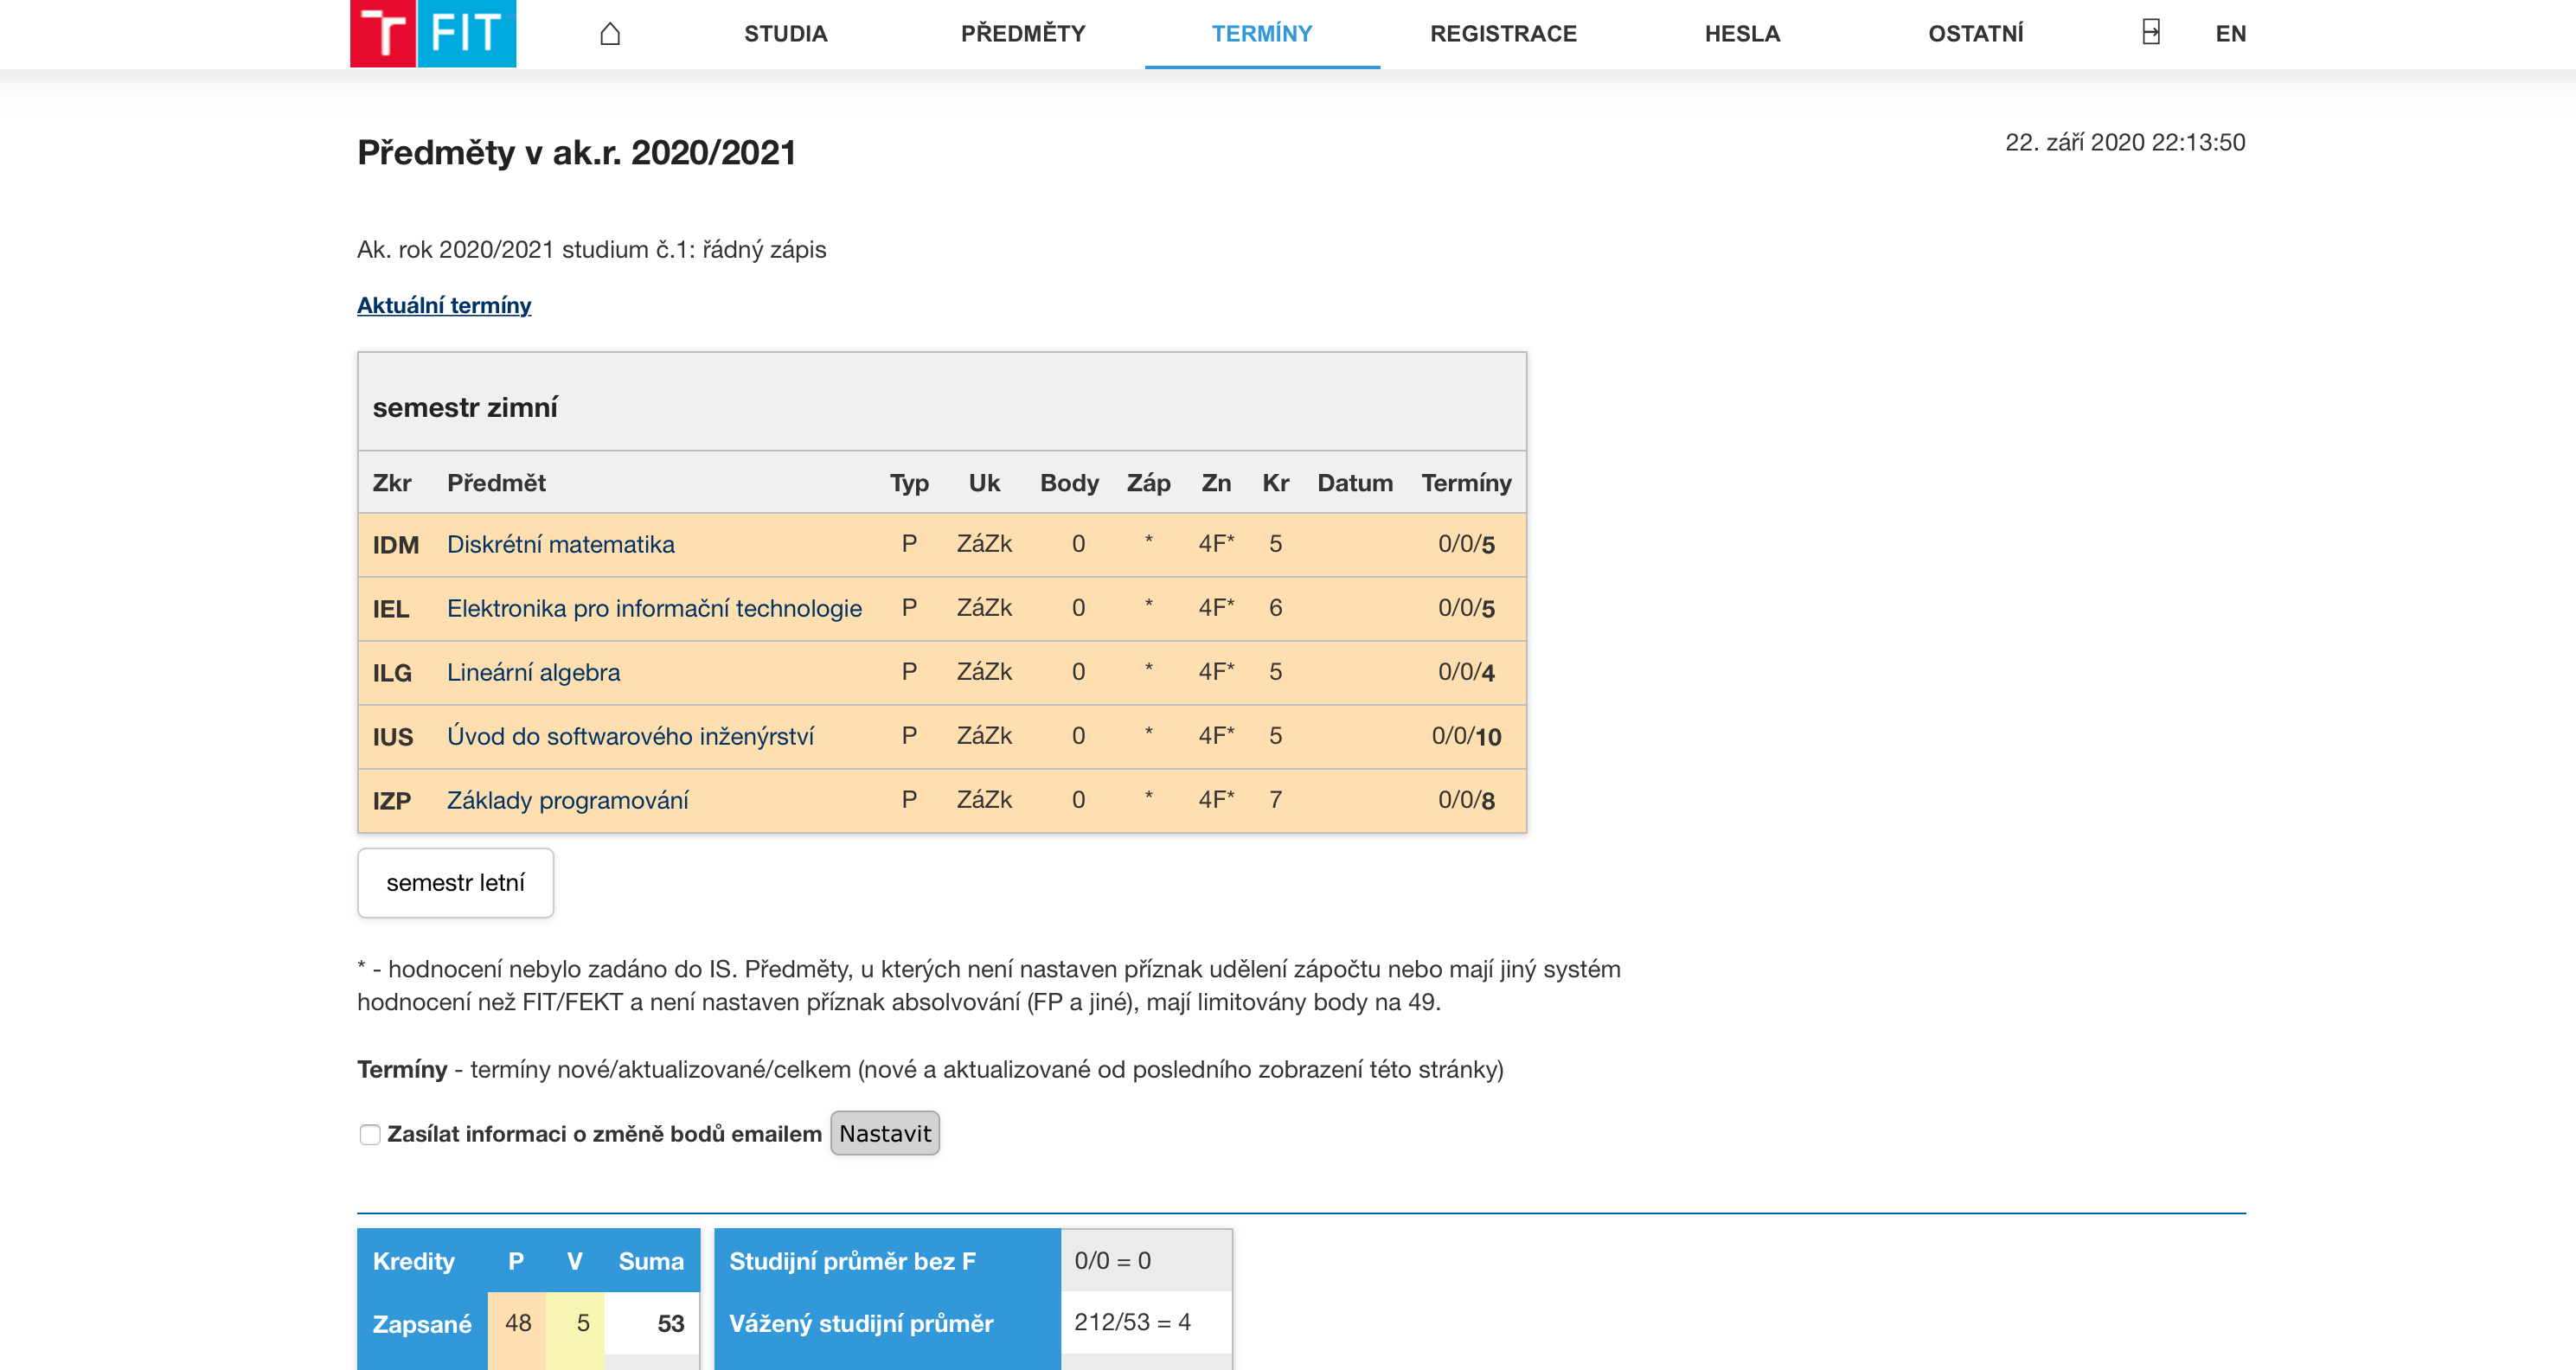Viewport: 2576px width, 1370px height.
Task: Expand the semestr letní section
Action: (455, 883)
